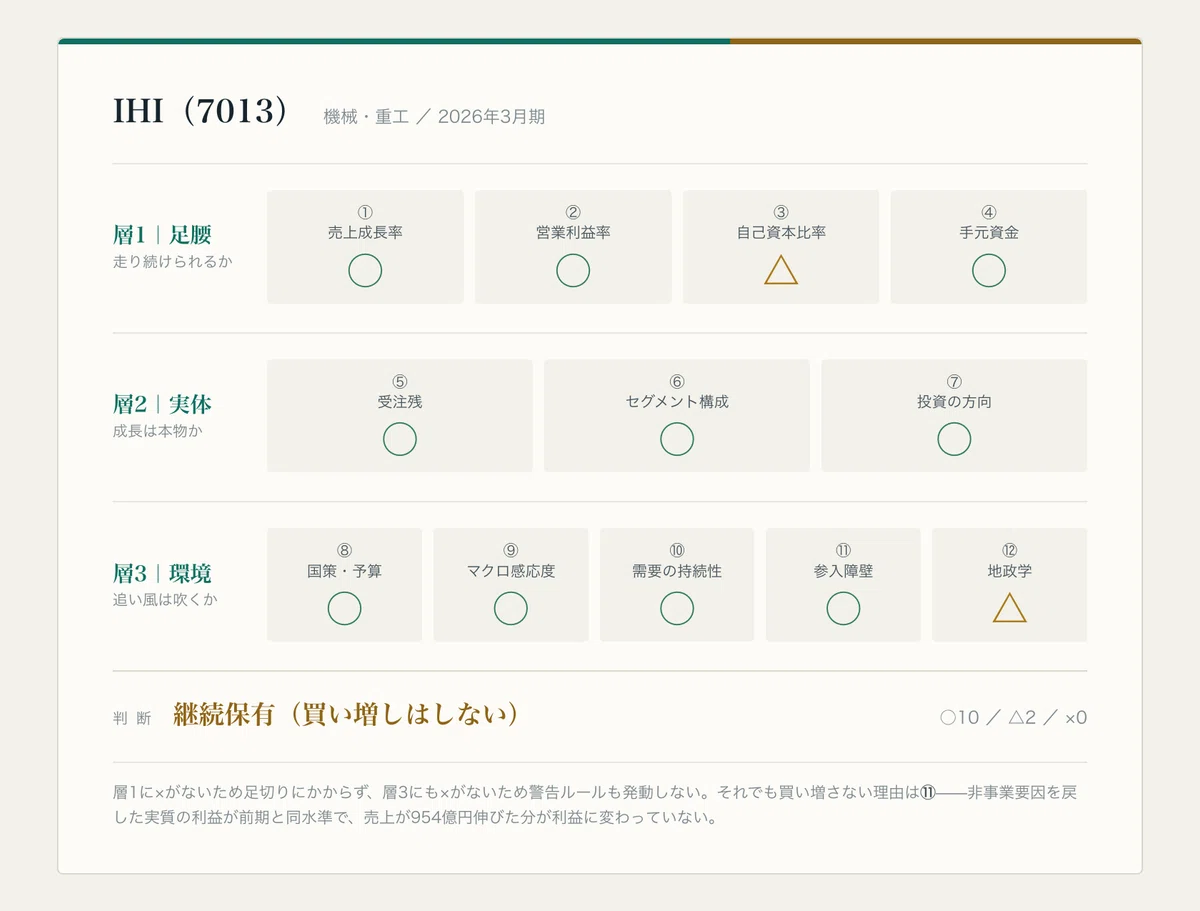The width and height of the screenshot is (1200, 911).
Task: Select the セグメント構成 label text
Action: (x=677, y=401)
